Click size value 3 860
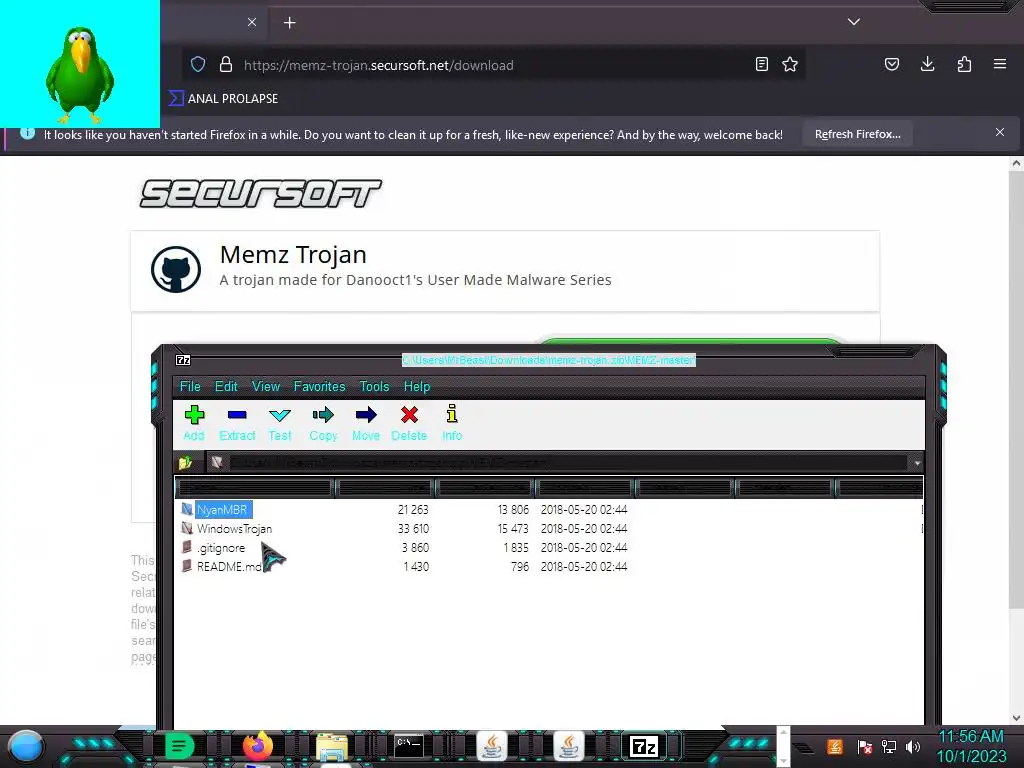1024x768 pixels. (415, 547)
